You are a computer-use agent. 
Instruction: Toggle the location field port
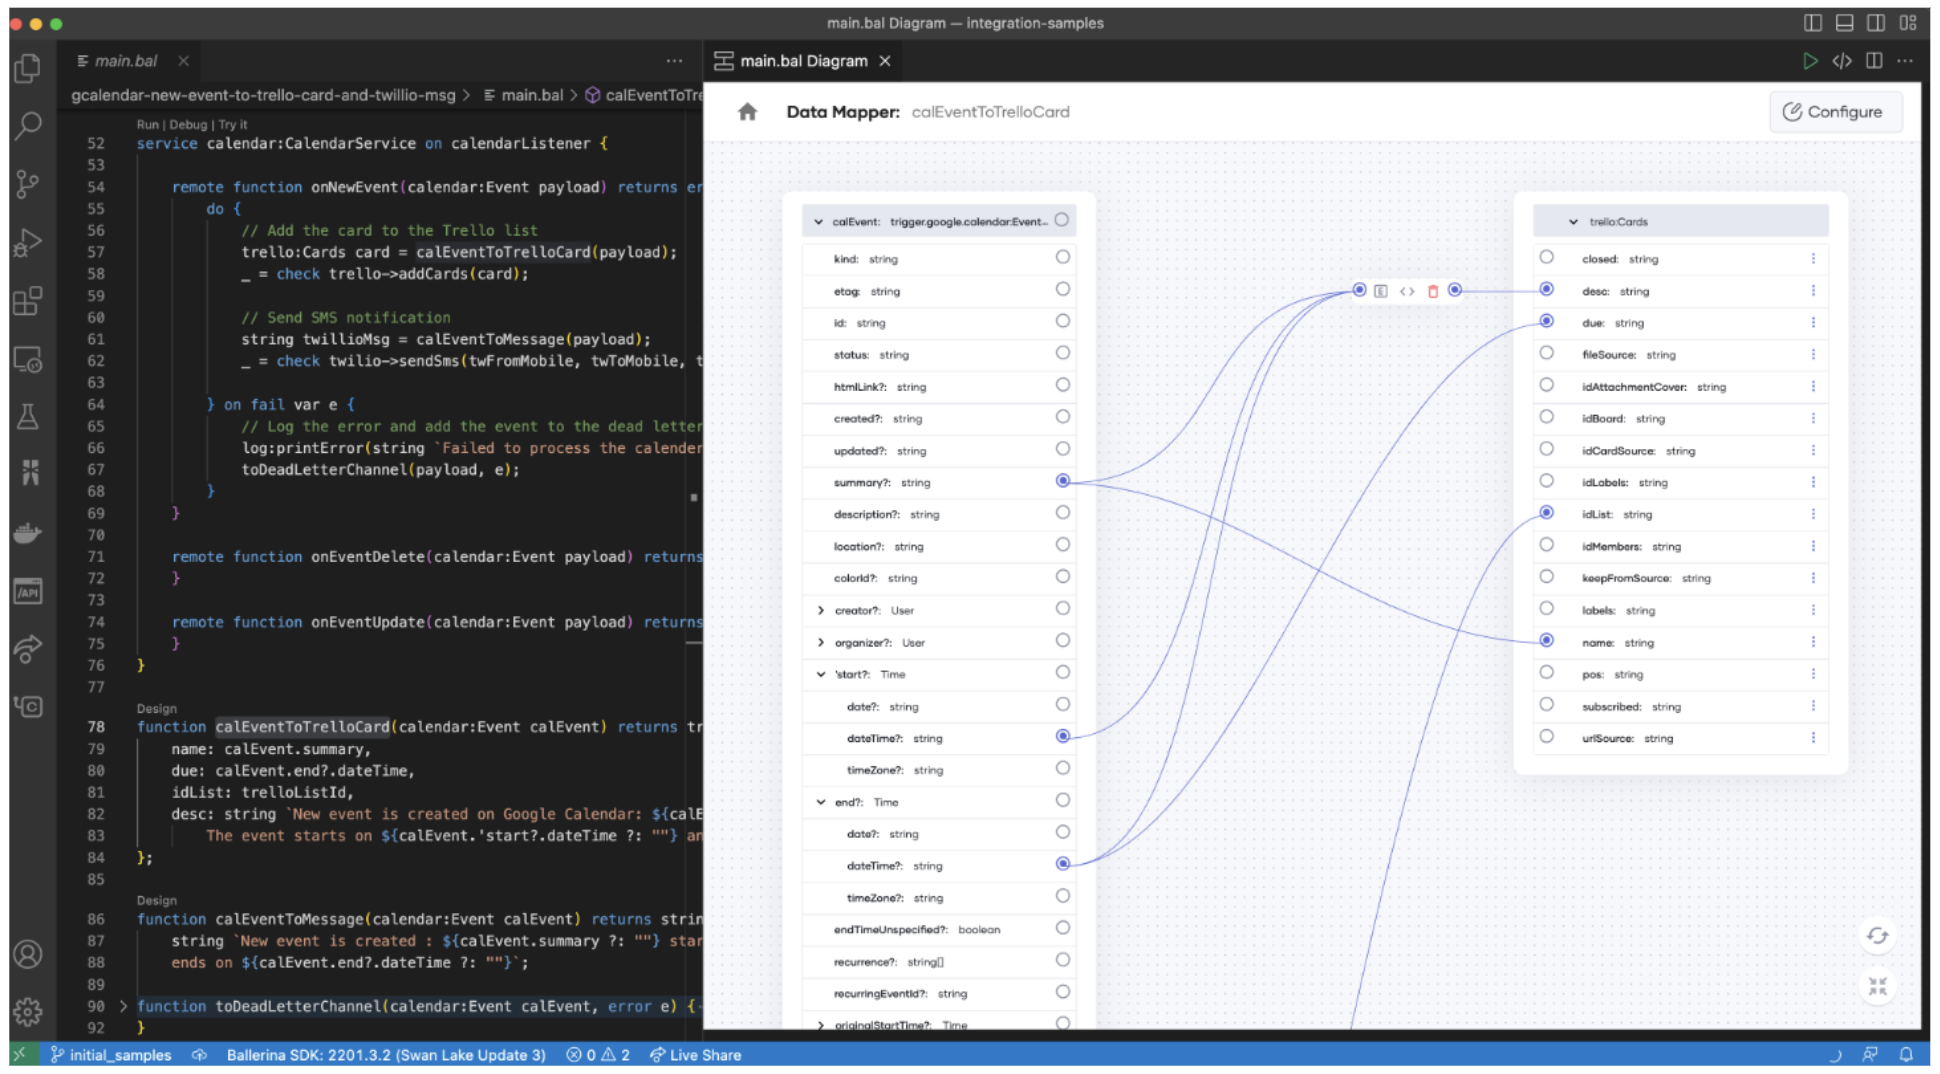tap(1062, 545)
